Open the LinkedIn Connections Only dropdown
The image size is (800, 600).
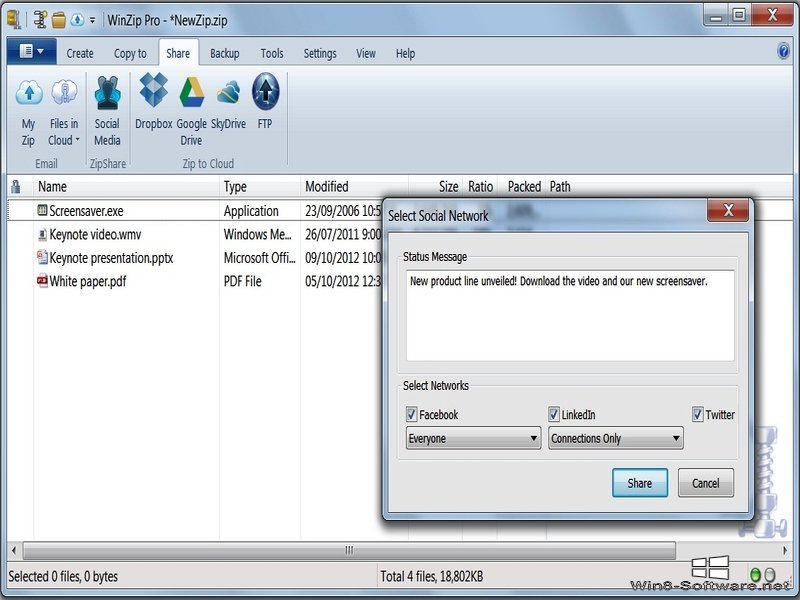tap(616, 438)
